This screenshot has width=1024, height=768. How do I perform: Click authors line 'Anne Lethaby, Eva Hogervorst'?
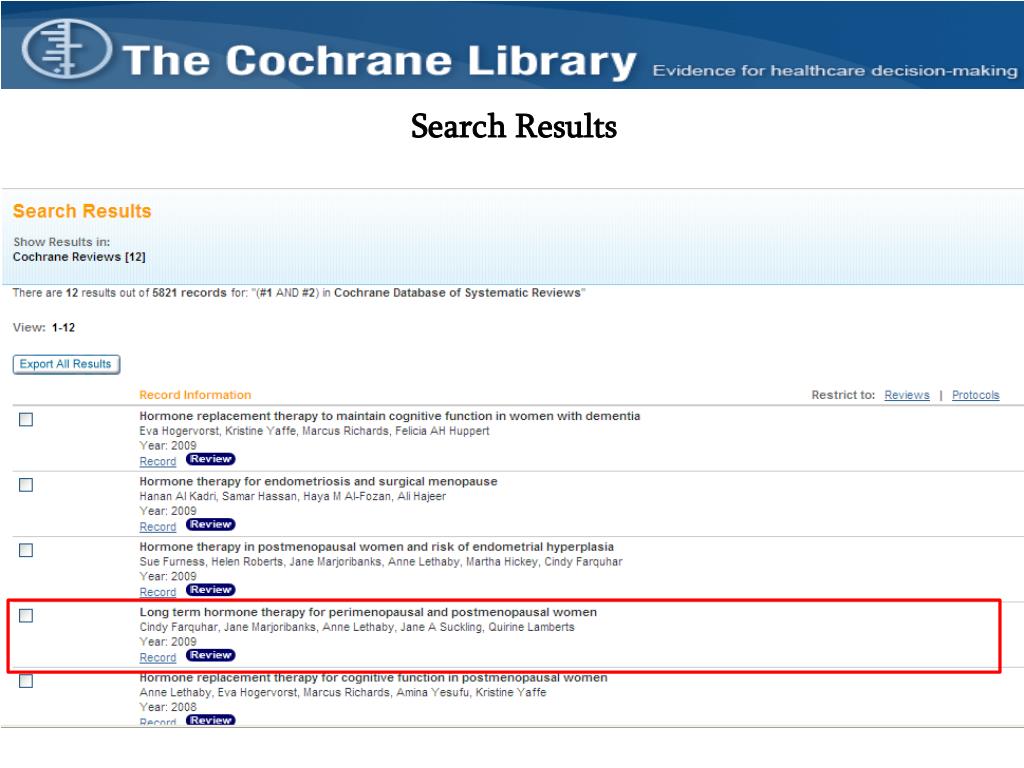coord(342,692)
